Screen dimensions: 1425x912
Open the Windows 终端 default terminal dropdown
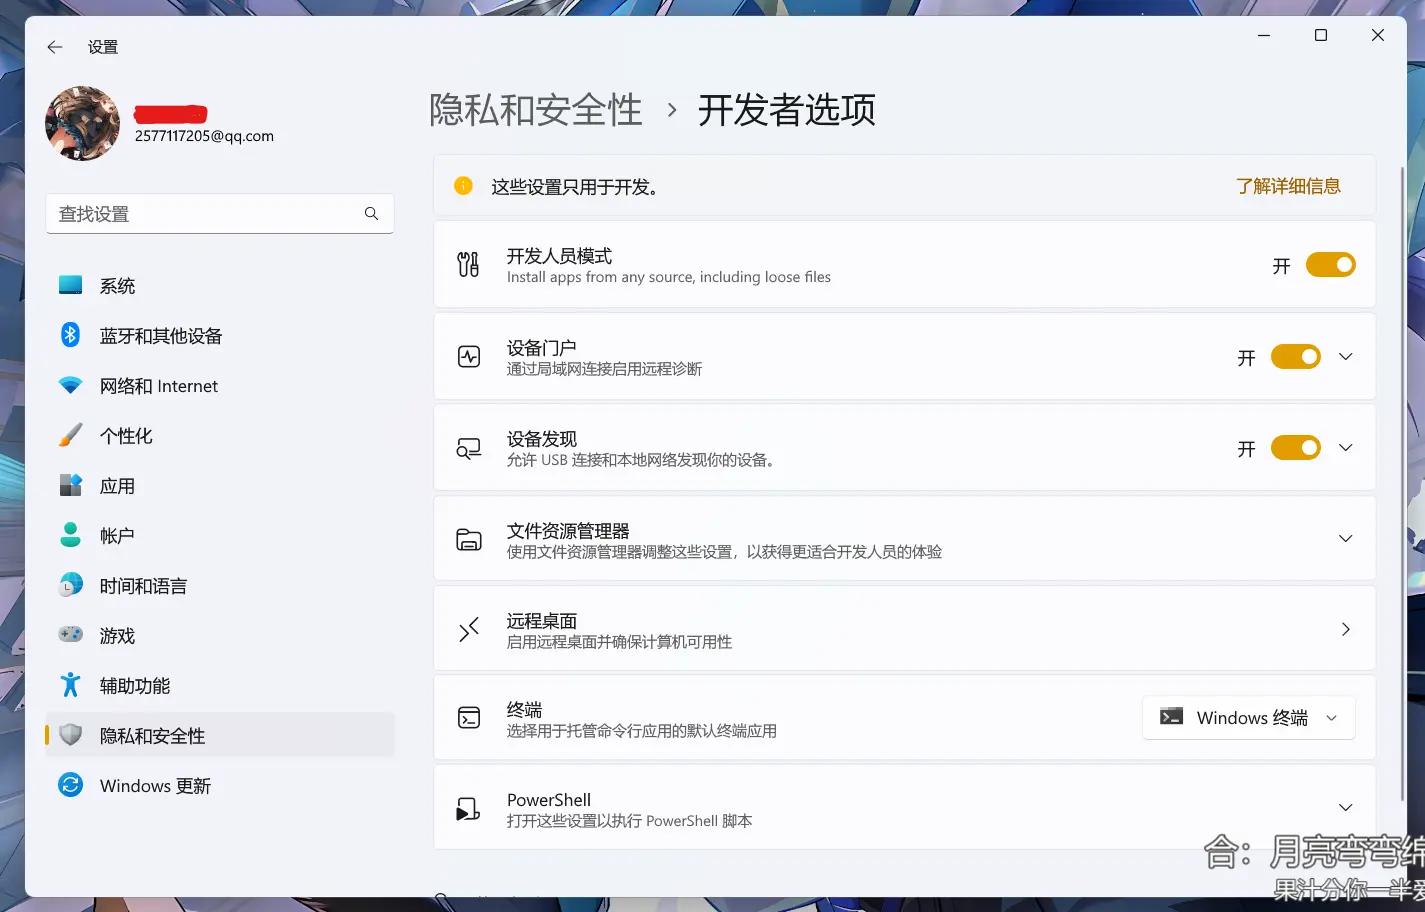pos(1248,718)
